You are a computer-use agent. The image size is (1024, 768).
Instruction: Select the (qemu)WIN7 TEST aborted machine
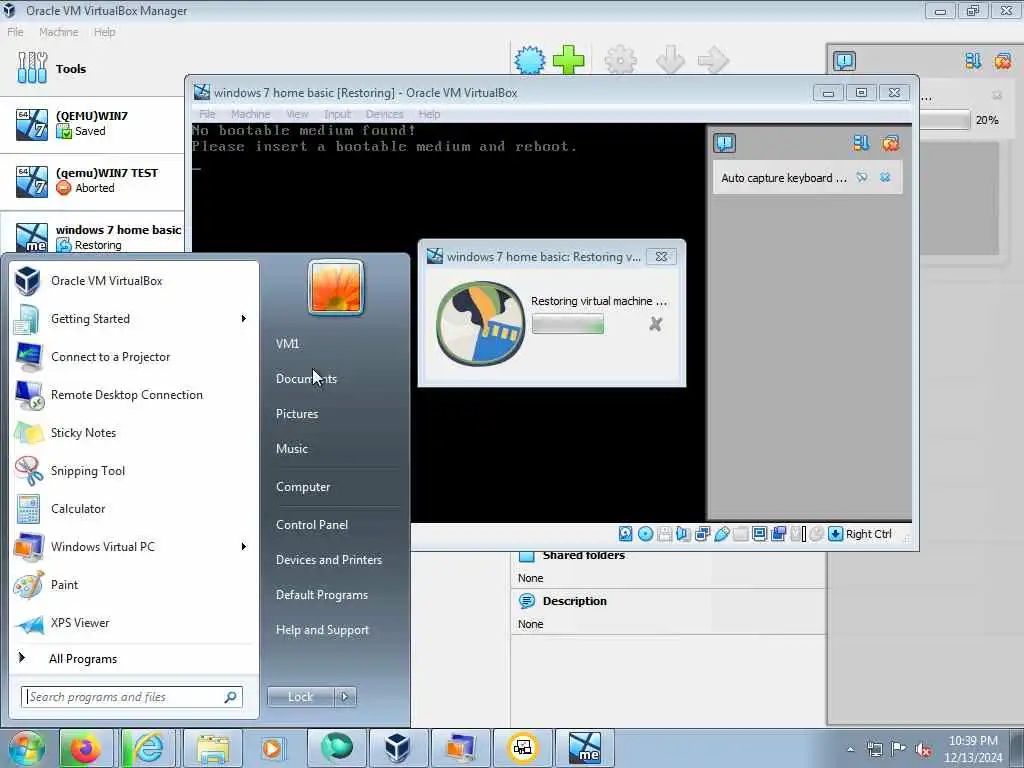(x=92, y=181)
